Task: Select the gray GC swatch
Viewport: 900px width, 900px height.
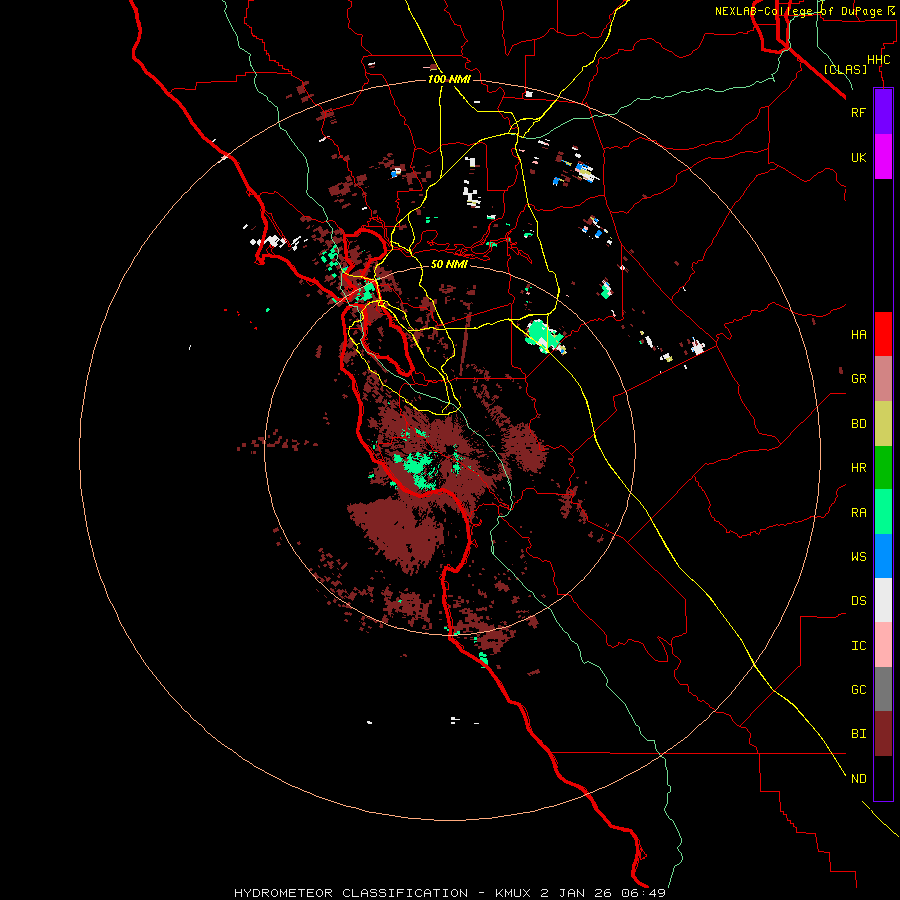Action: [x=883, y=689]
